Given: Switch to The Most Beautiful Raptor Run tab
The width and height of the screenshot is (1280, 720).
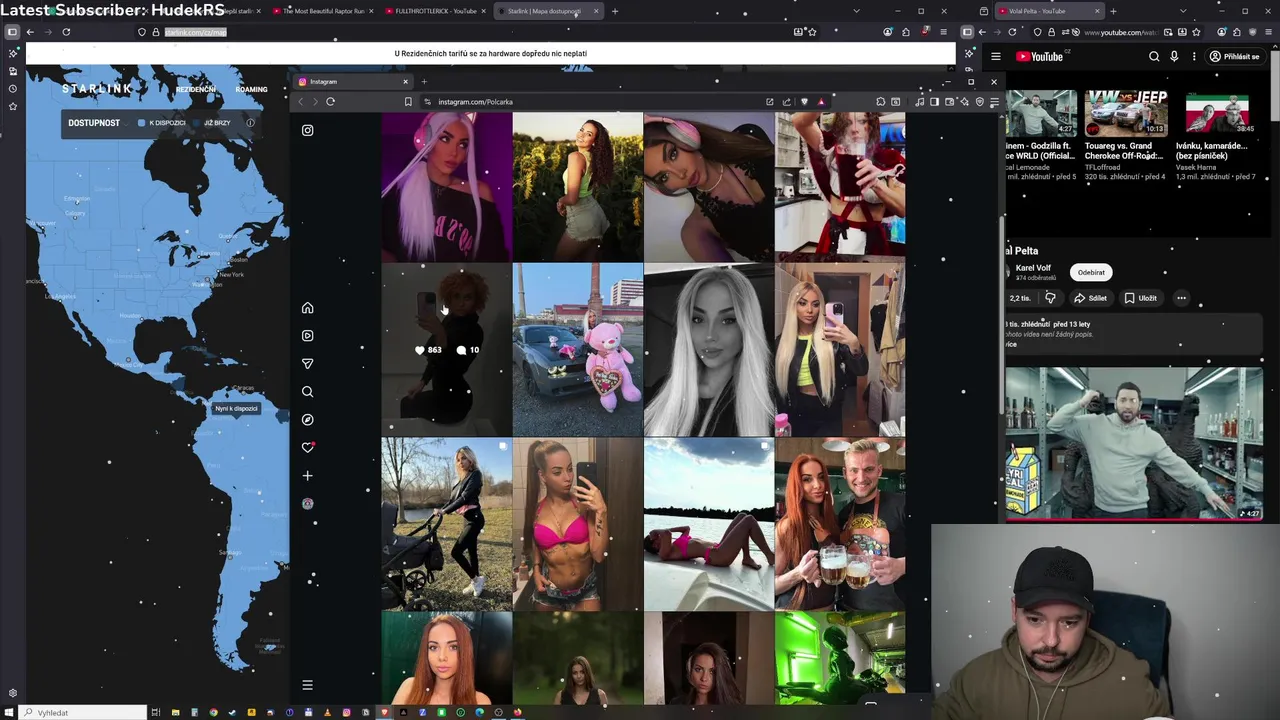Looking at the screenshot, I should pos(323,11).
